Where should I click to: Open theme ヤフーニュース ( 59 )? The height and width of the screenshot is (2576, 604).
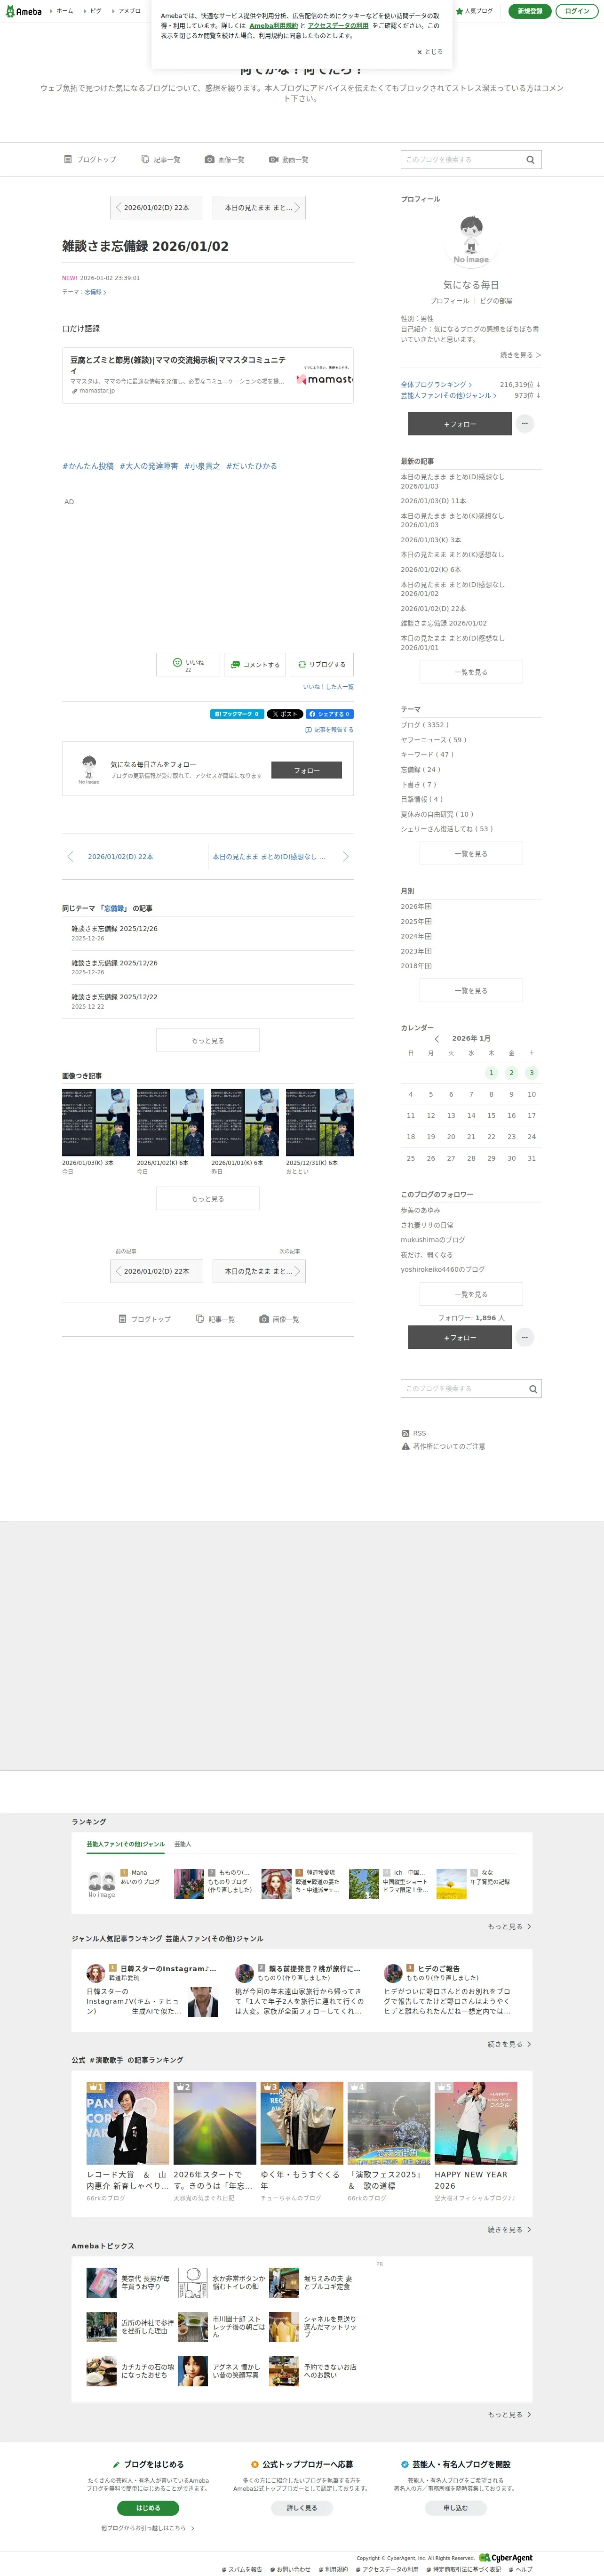click(433, 740)
